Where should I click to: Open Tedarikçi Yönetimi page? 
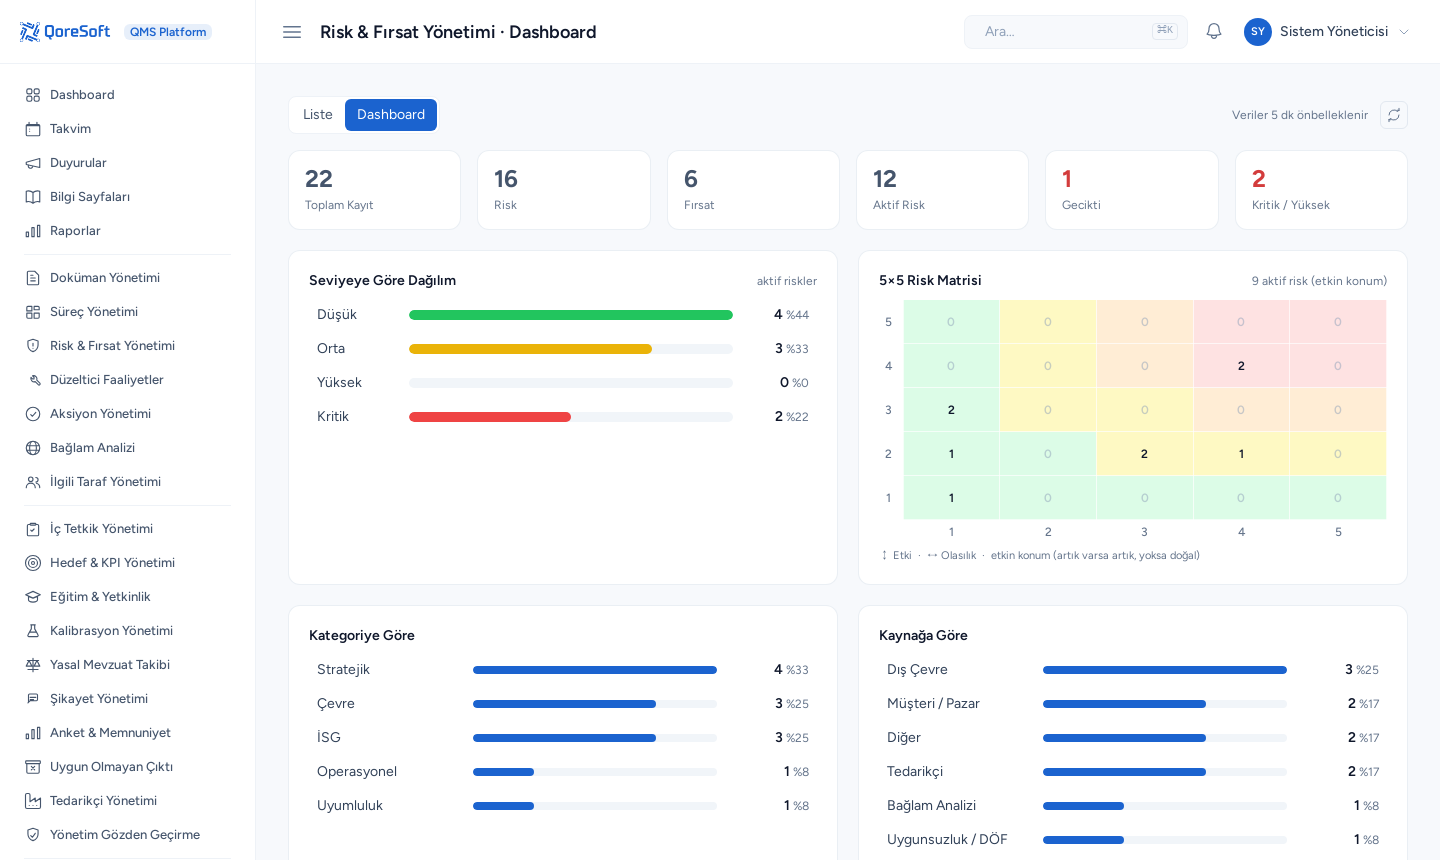pos(128,801)
